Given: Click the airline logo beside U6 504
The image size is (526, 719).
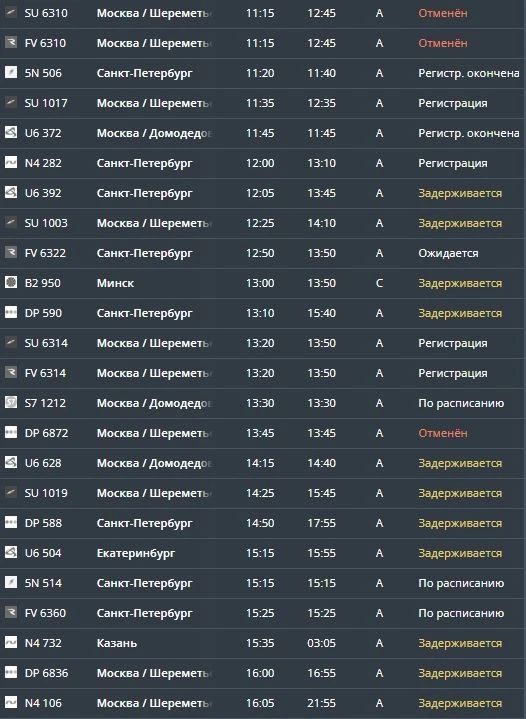Looking at the screenshot, I should pyautogui.click(x=11, y=552).
